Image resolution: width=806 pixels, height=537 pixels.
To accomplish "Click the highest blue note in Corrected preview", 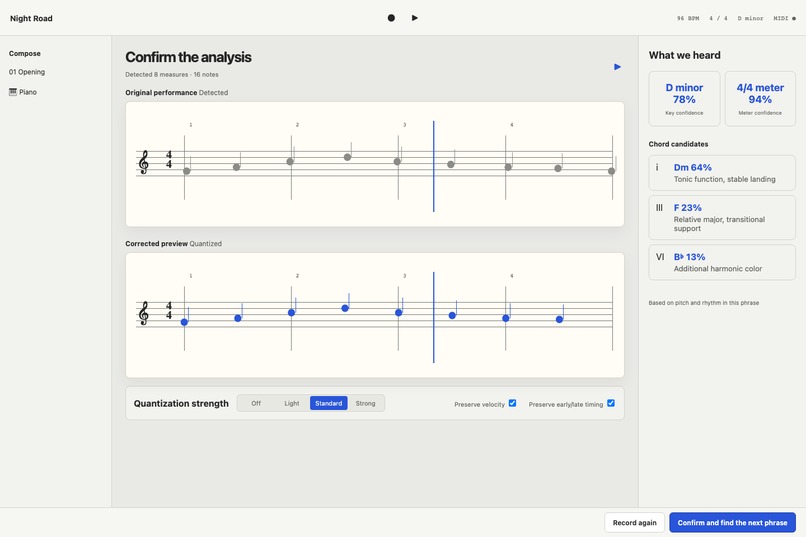I will [345, 308].
